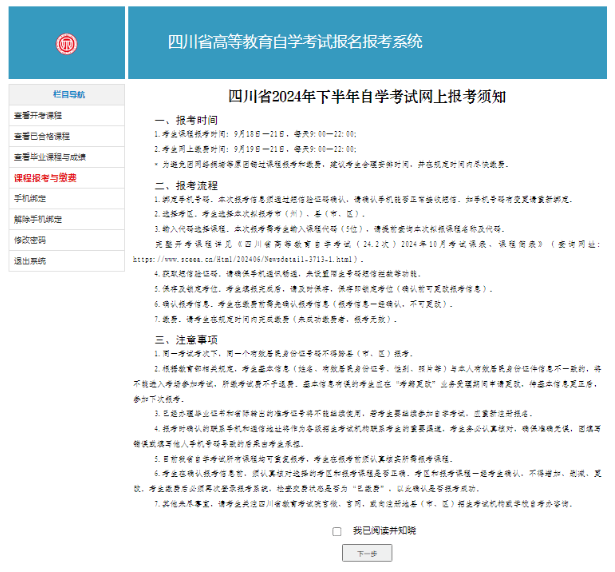This screenshot has height=572, width=615.
Task: Click the 栏目导航 sidebar header
Action: coord(67,94)
